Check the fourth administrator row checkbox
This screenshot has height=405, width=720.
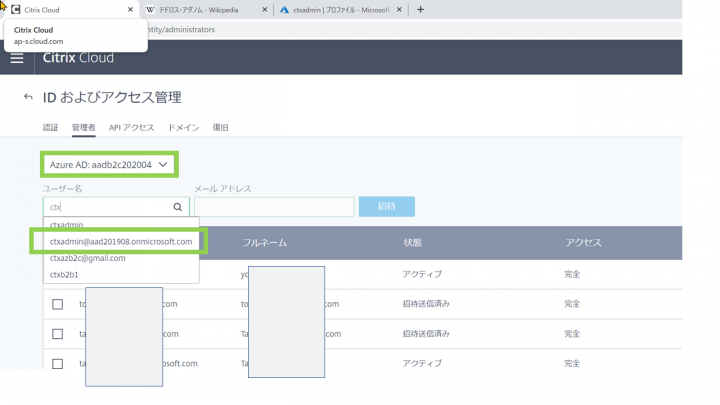click(x=58, y=364)
